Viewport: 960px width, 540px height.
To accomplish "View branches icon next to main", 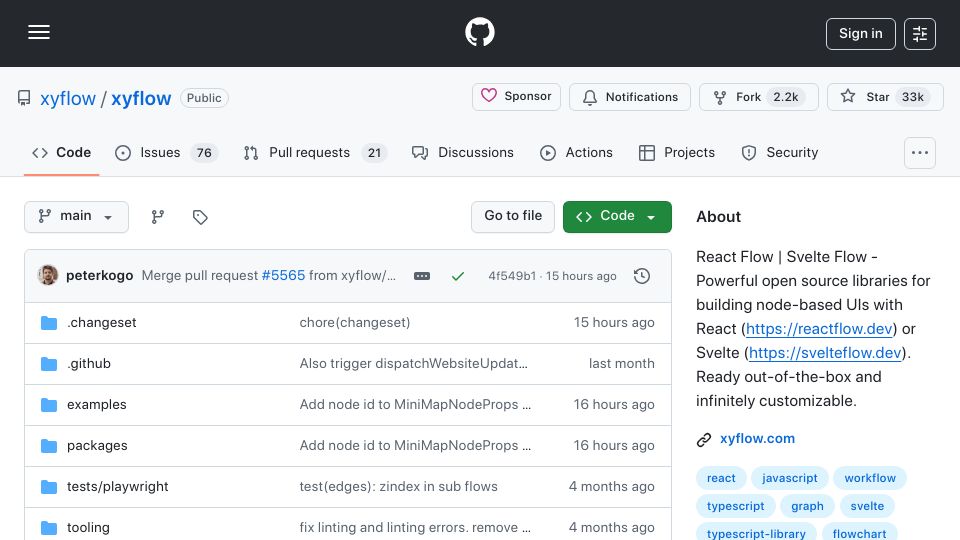I will tap(158, 217).
